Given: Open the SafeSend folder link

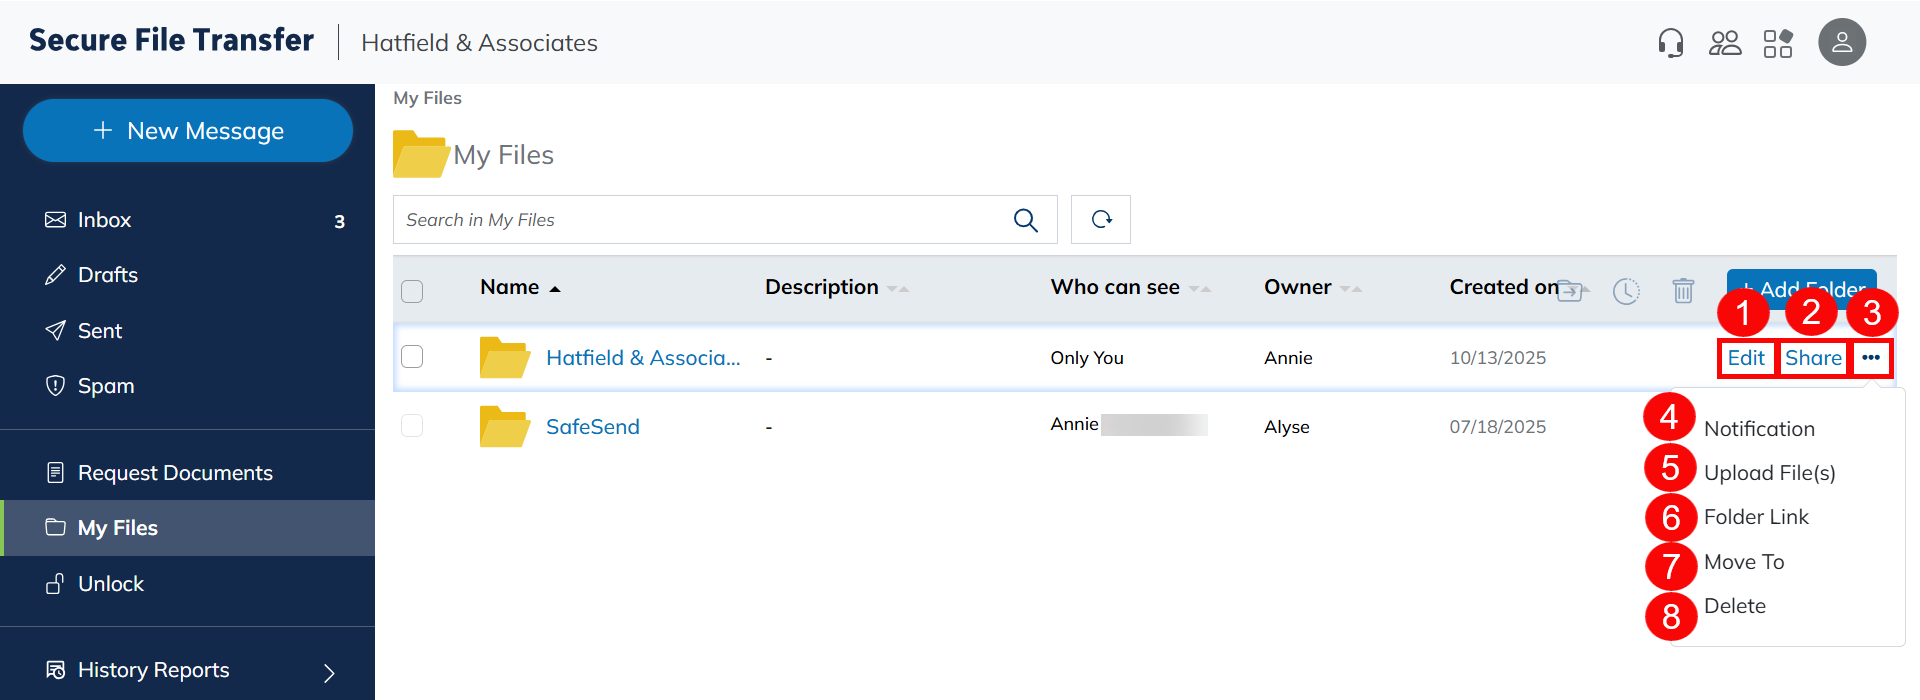Looking at the screenshot, I should [592, 427].
